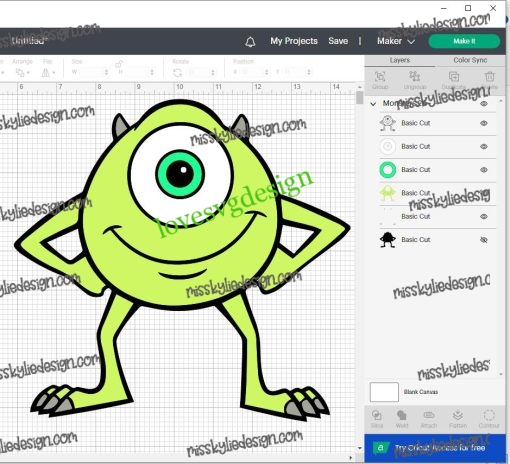Viewport: 510px width, 464px height.
Task: Click the Flatten tool
Action: click(x=458, y=419)
